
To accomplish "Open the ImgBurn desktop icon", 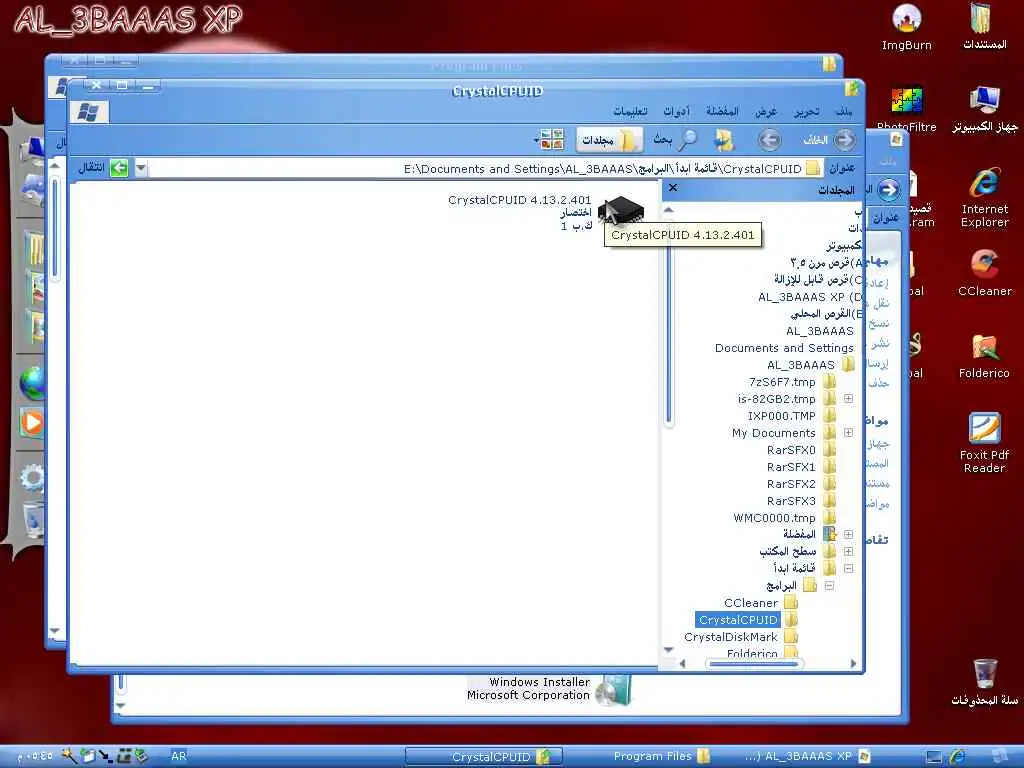I will point(906,26).
